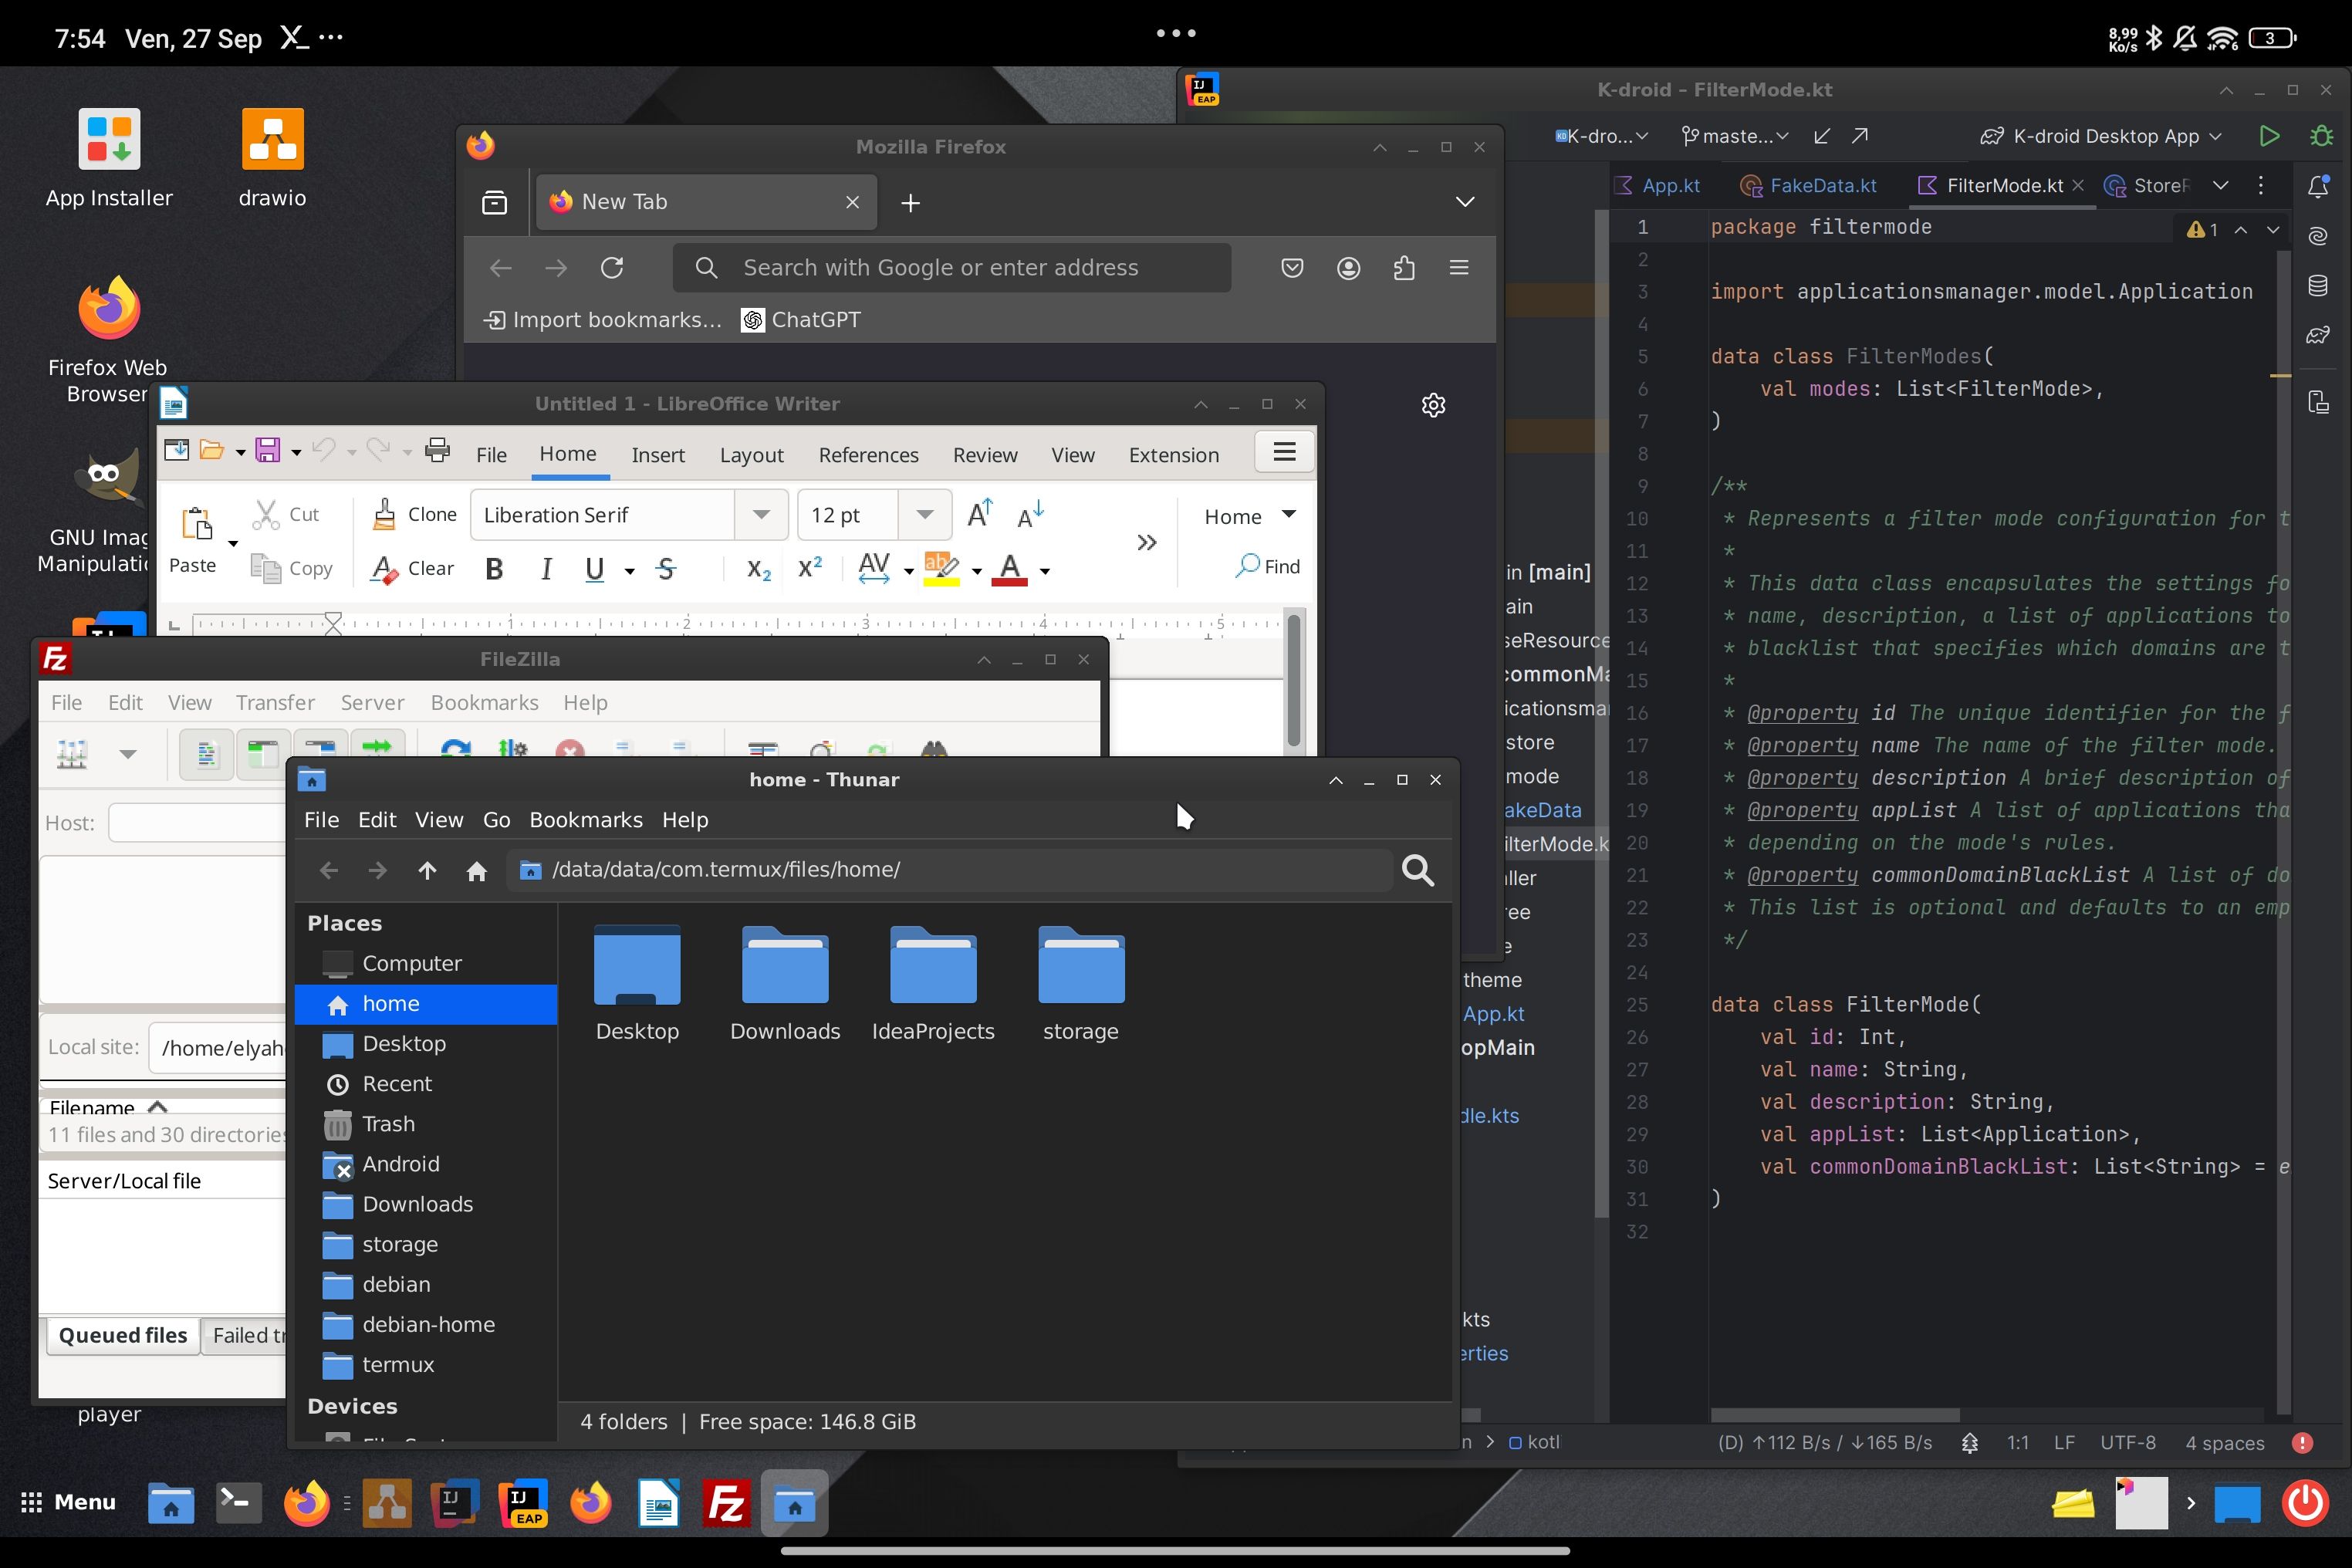
Task: Open IntelliJ notifications bell icon
Action: [2318, 186]
